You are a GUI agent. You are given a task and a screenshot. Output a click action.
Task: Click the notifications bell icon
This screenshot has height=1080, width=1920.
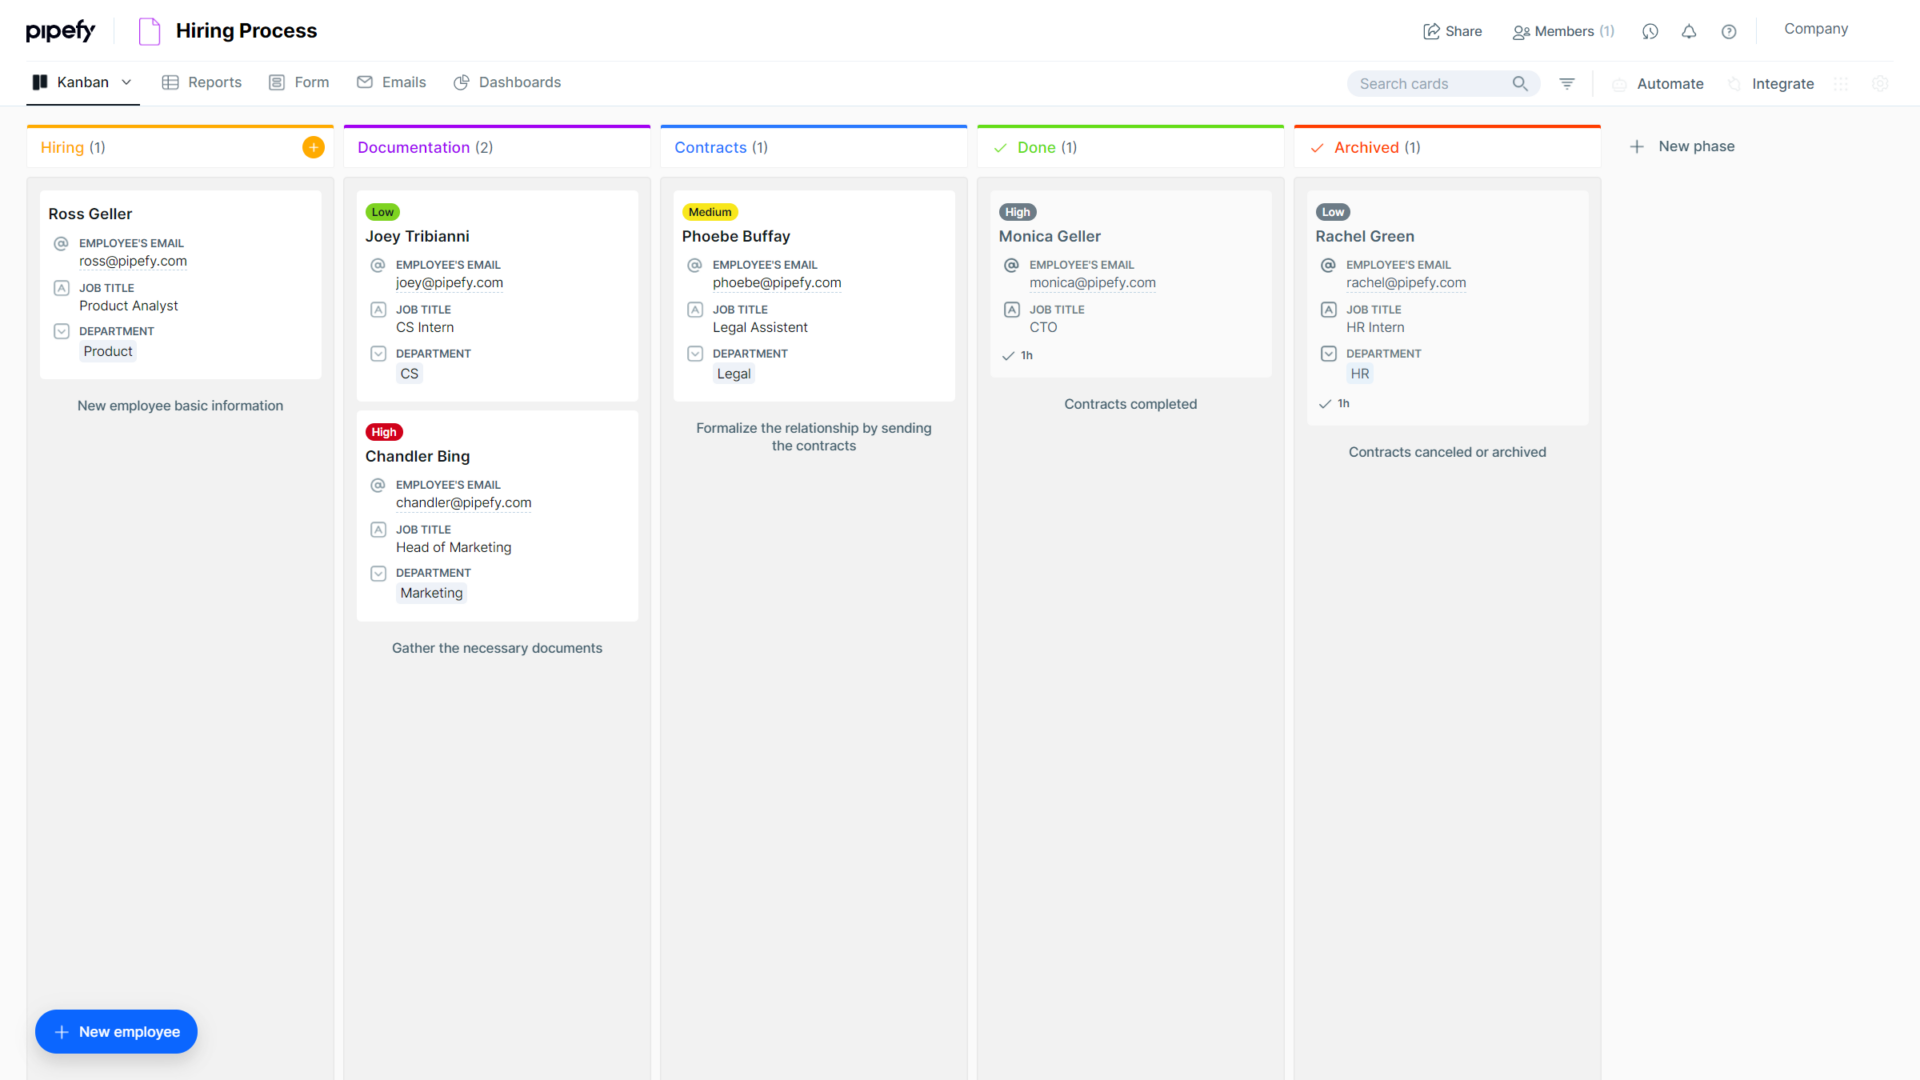[1689, 31]
